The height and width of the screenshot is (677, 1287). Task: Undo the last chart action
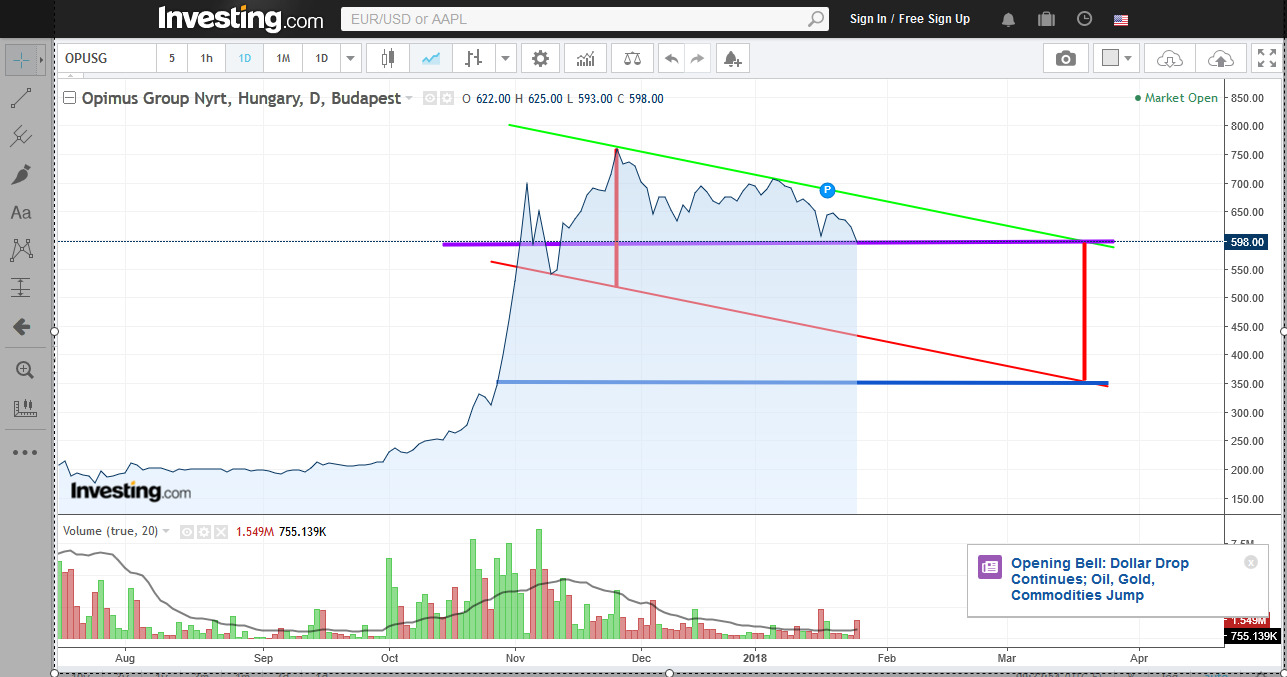pos(672,59)
